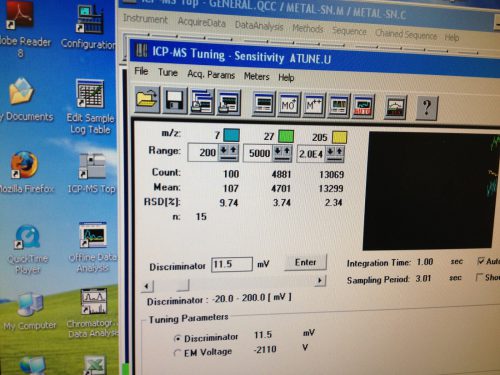This screenshot has width=500, height=375.
Task: Open ICP-MS Top desktop shortcut
Action: (91, 173)
